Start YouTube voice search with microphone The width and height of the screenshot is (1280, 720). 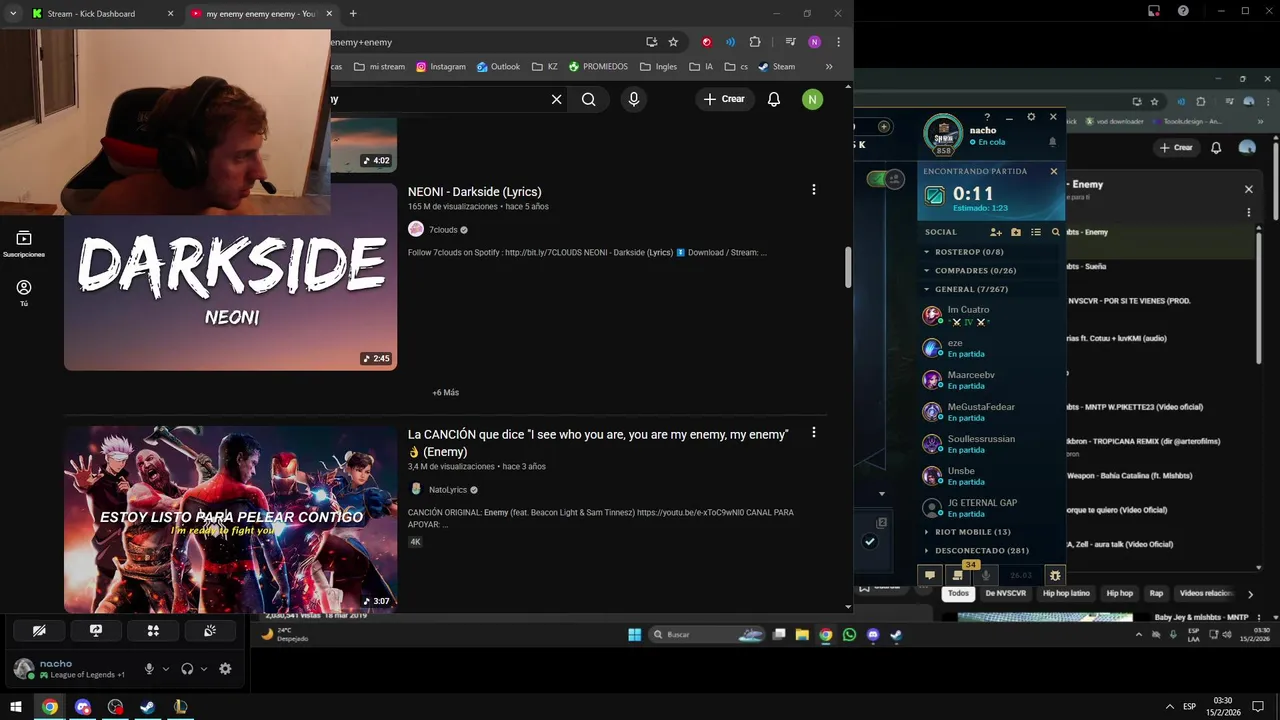point(633,99)
